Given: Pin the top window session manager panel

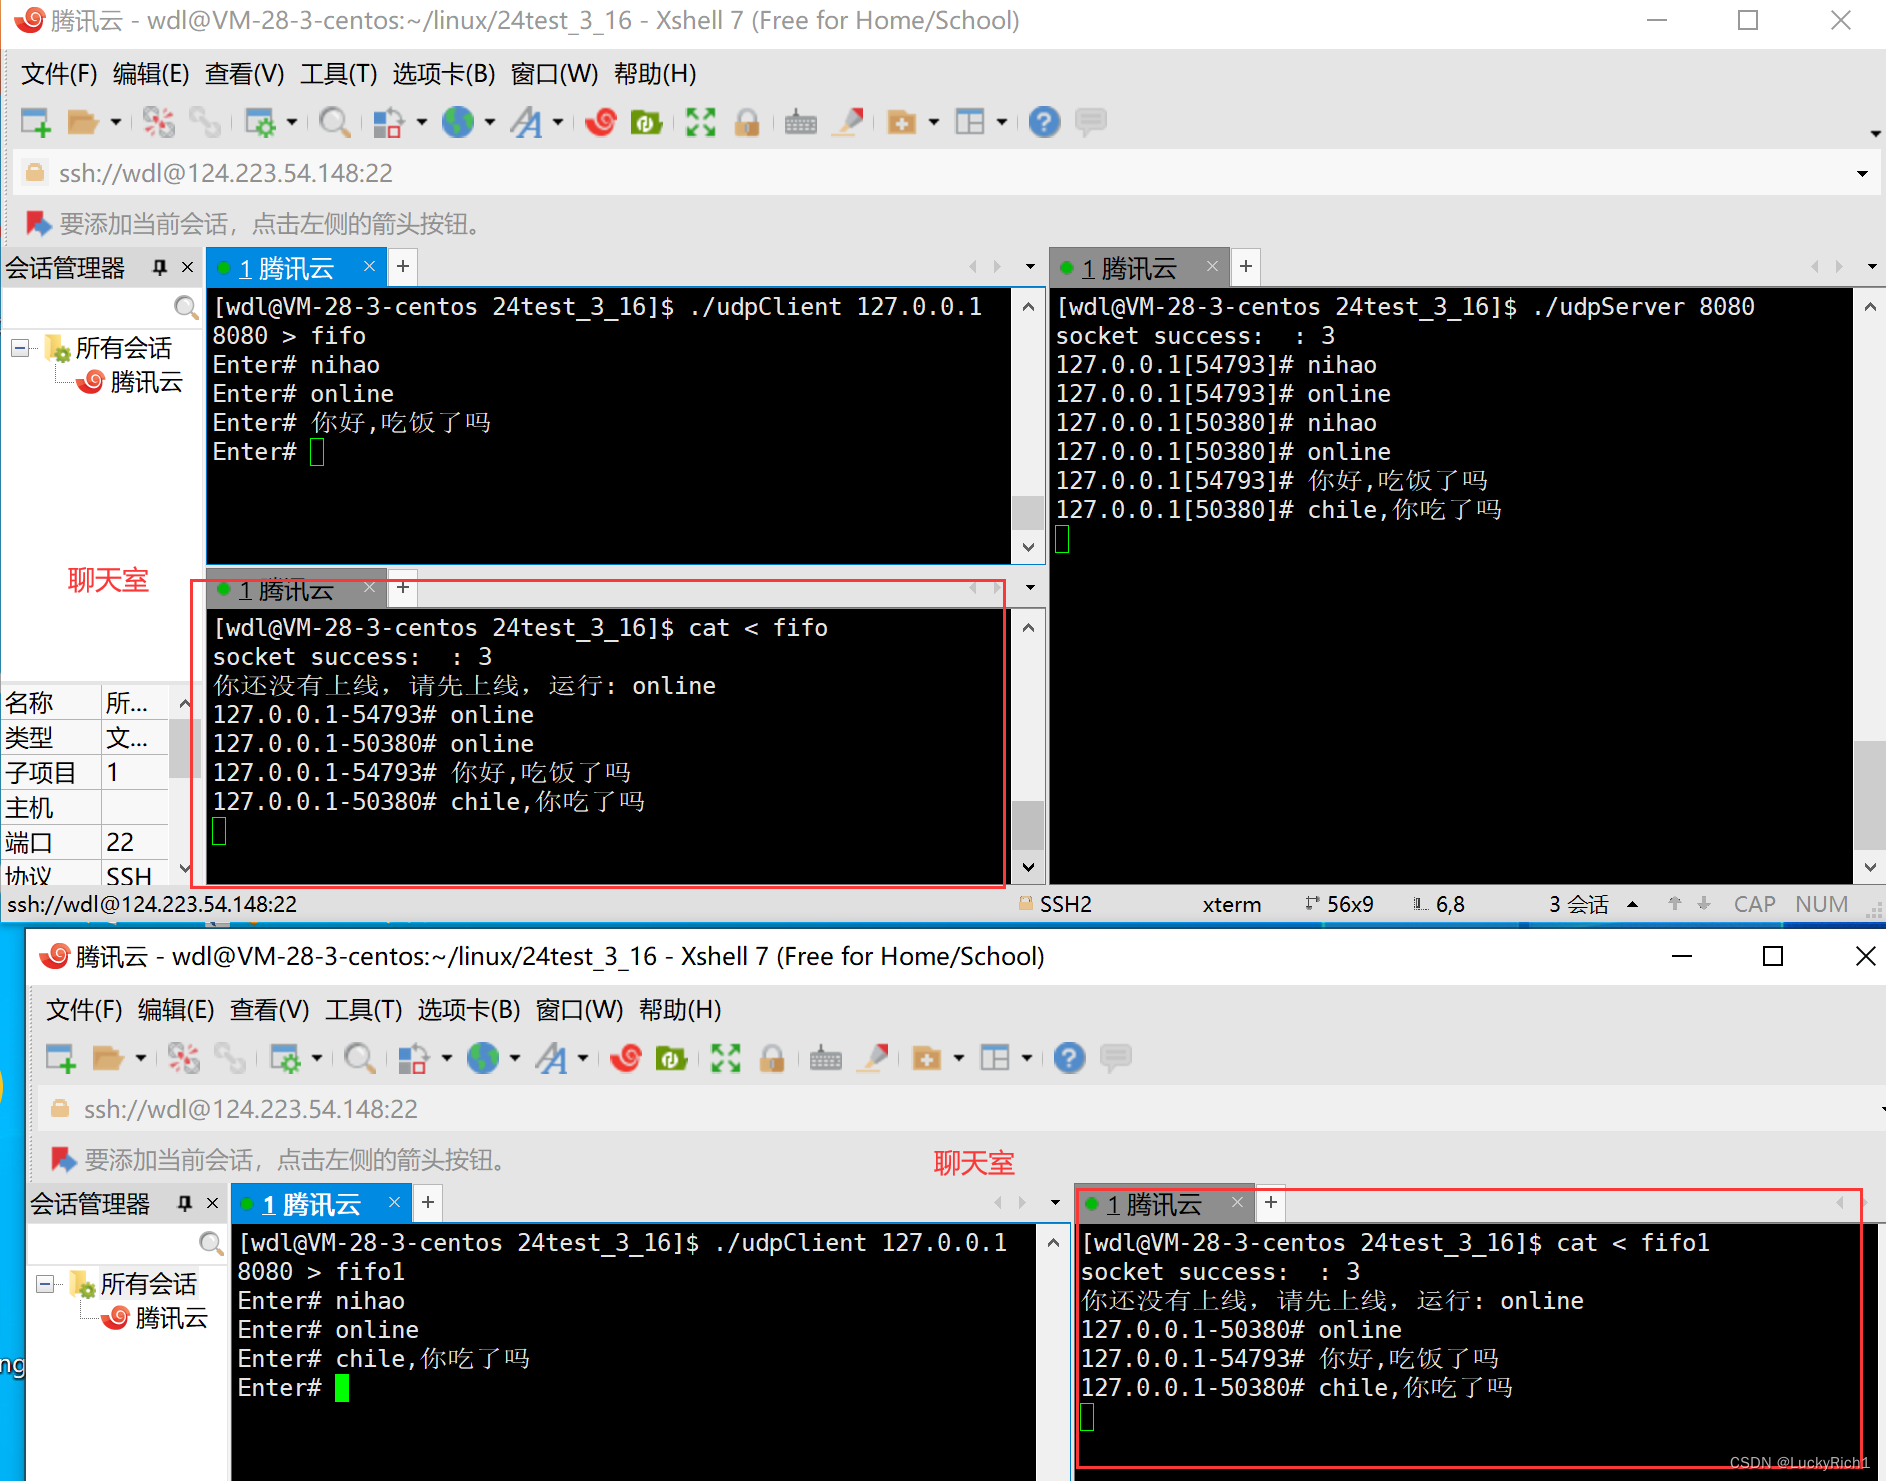Looking at the screenshot, I should tap(159, 267).
